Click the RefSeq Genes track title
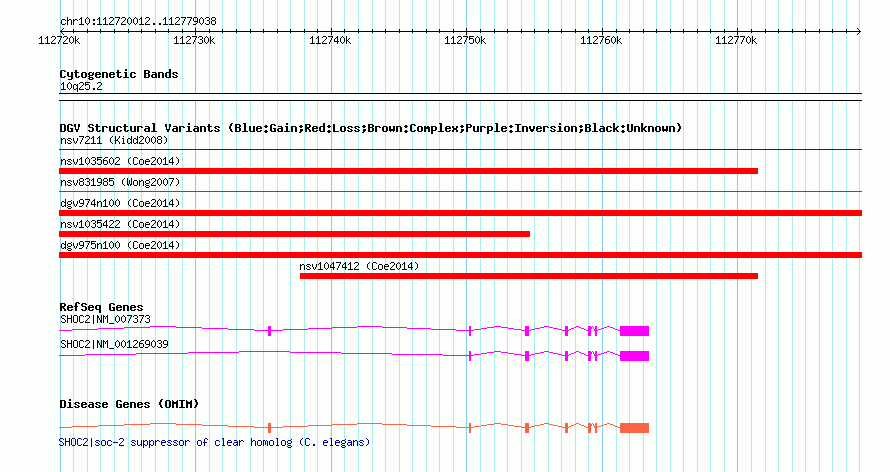The image size is (890, 472). click(x=101, y=307)
